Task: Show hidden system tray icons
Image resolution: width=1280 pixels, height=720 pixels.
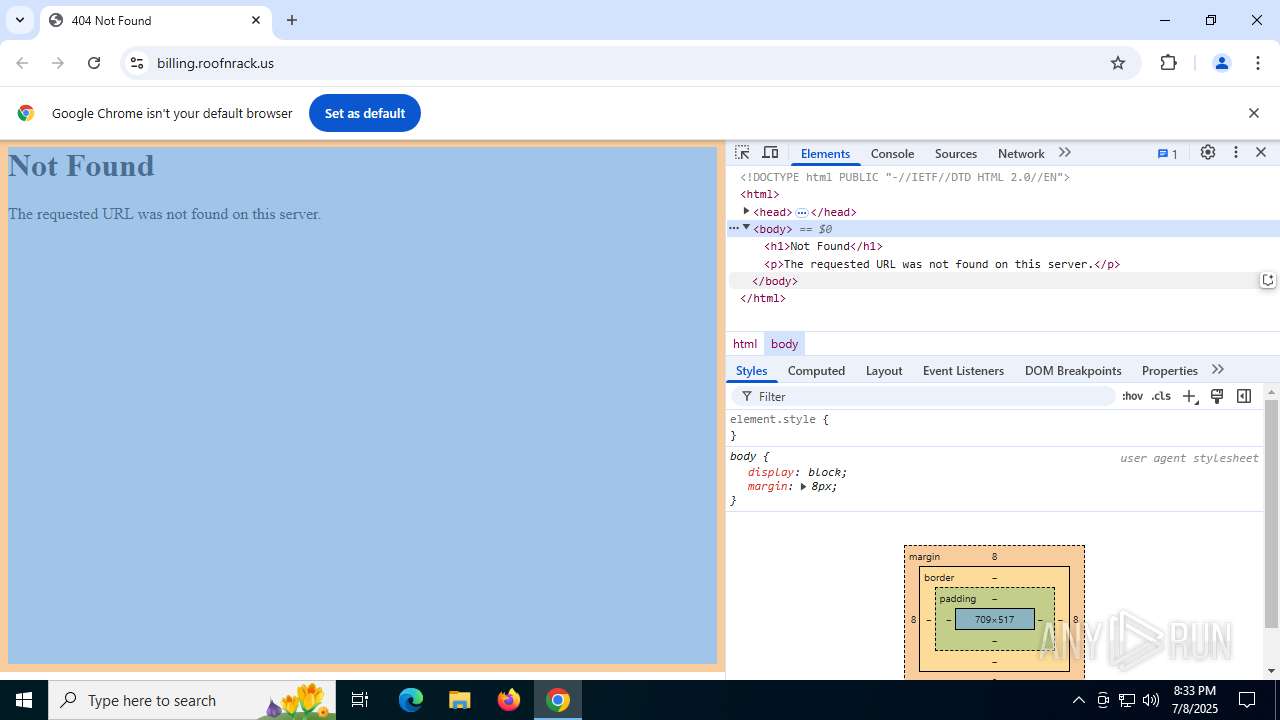Action: pos(1078,700)
